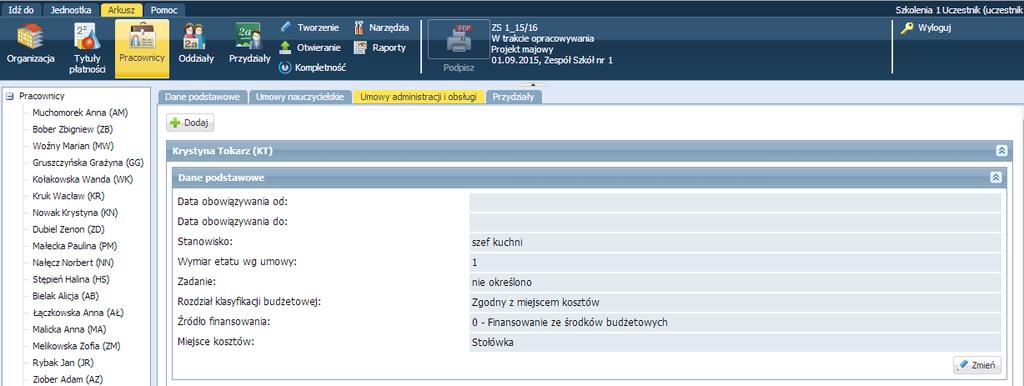Click the 'szef kuchni' position value

click(497, 242)
